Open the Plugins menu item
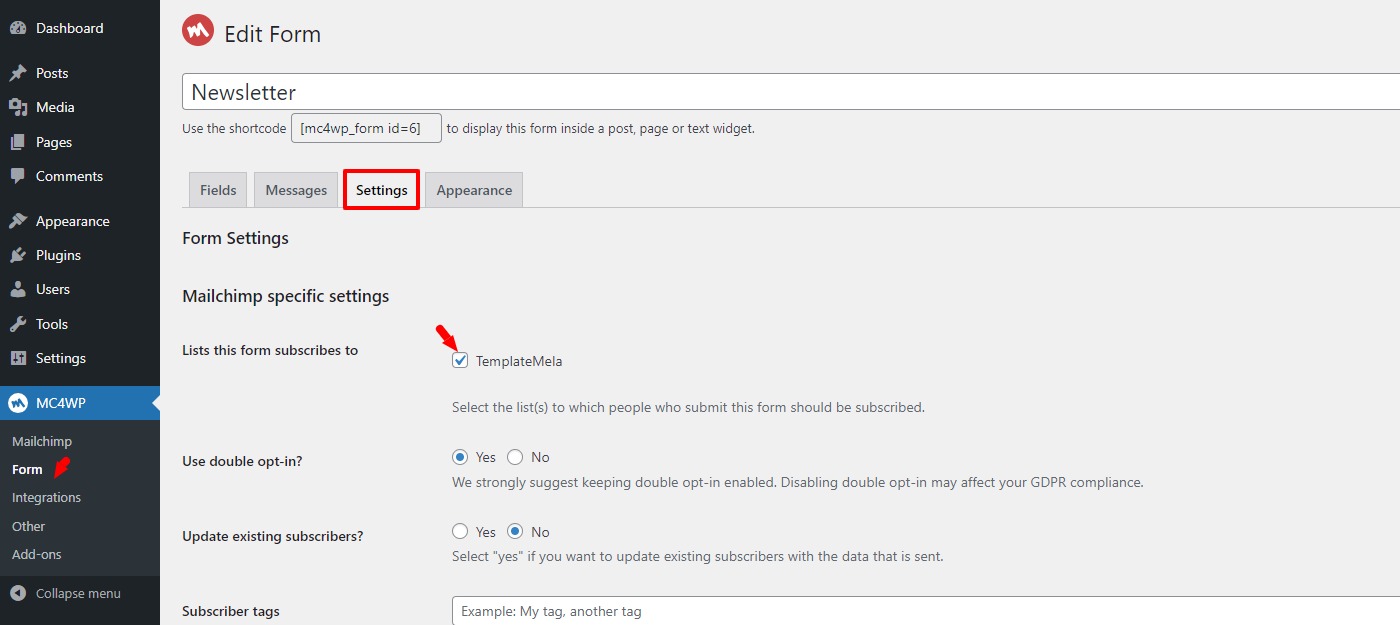Viewport: 1400px width, 625px height. (80, 255)
